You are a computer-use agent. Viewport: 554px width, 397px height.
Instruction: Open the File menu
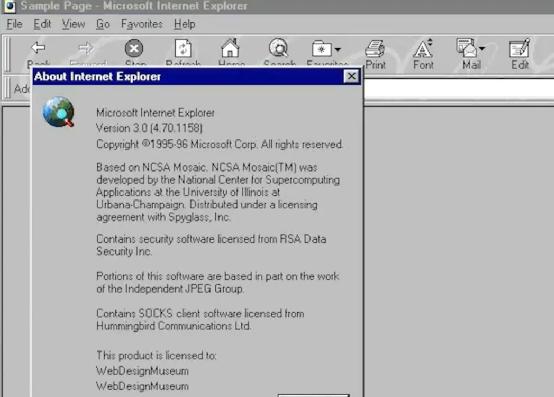coord(14,24)
